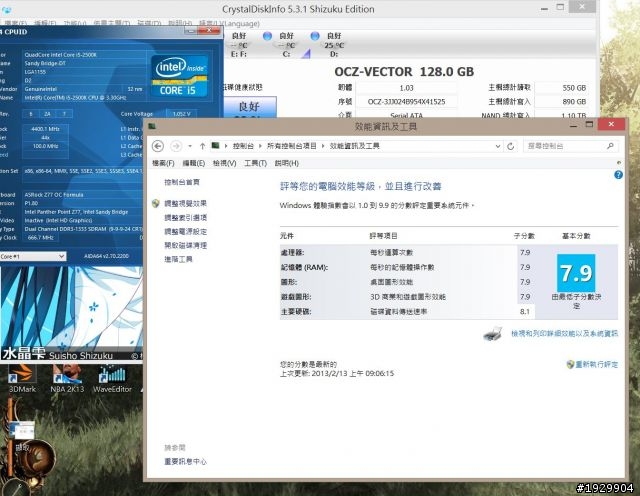Click the address bar folder icon
Screen dimensions: 640x496
216,146
